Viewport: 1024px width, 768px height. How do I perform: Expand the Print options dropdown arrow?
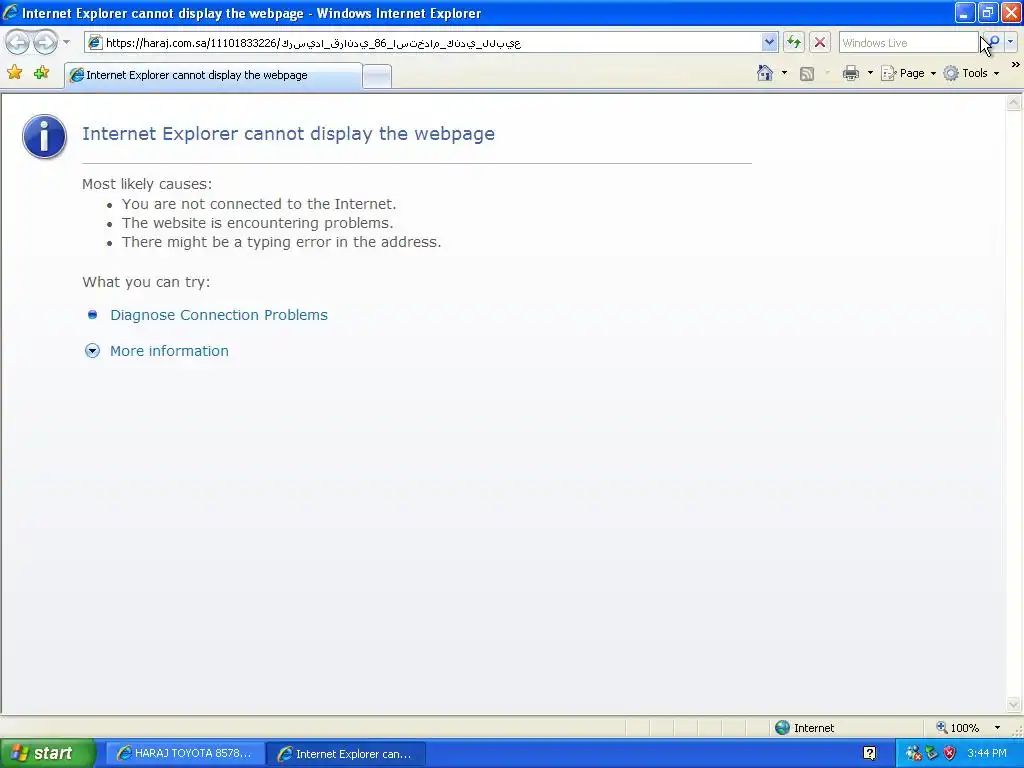870,73
